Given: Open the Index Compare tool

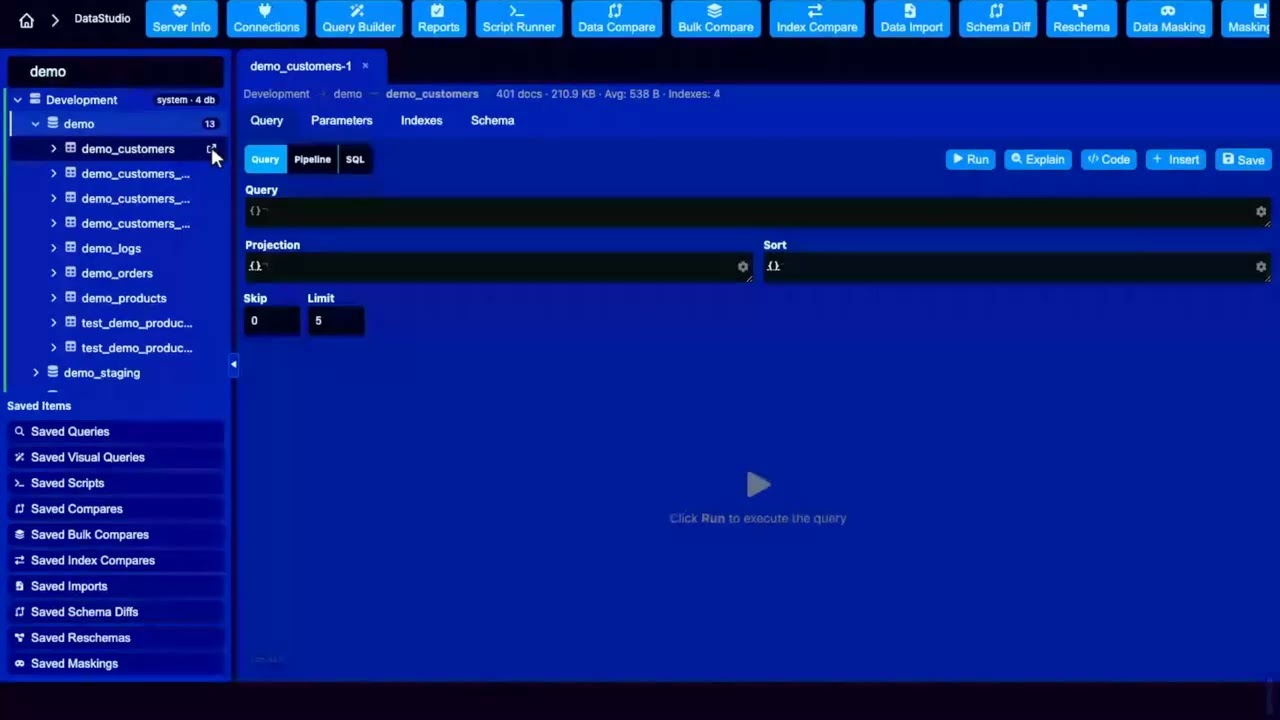Looking at the screenshot, I should pos(816,19).
